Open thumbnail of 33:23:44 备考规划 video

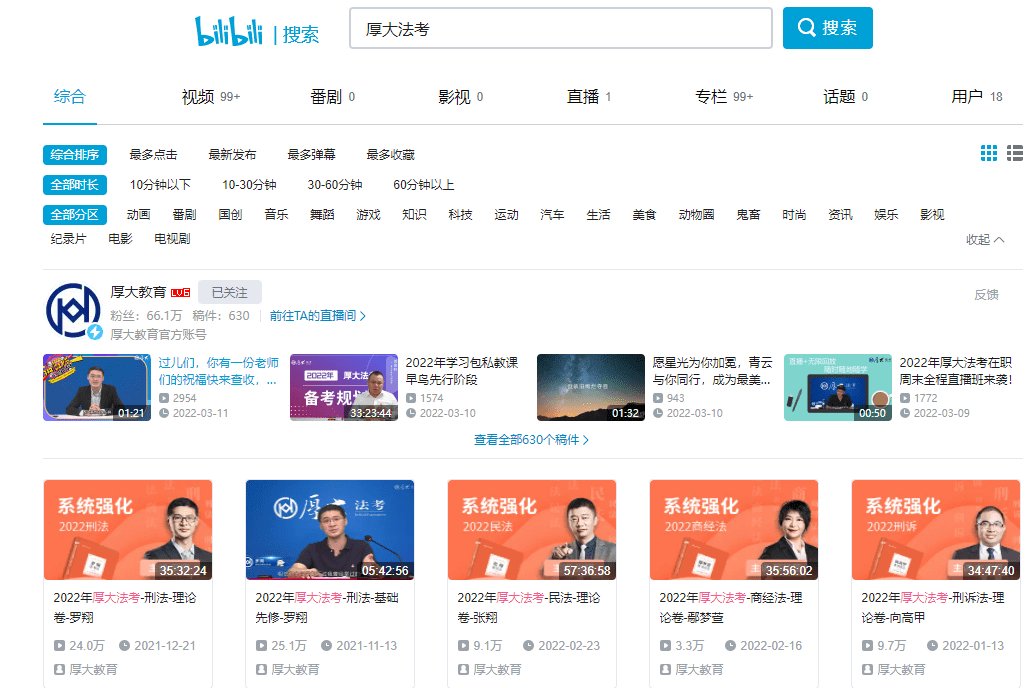point(344,387)
